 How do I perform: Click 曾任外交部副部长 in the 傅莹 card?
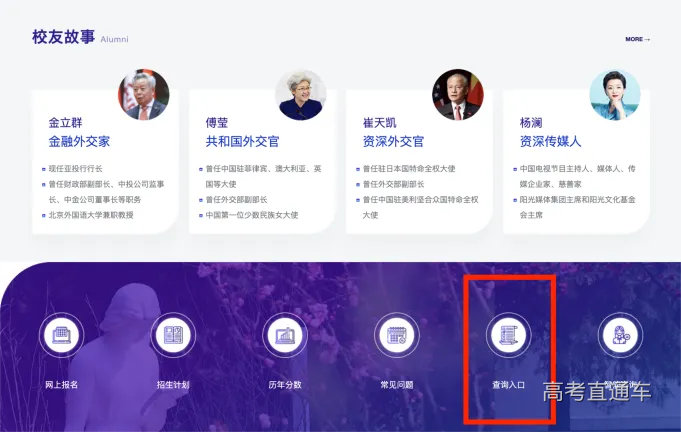coord(236,200)
